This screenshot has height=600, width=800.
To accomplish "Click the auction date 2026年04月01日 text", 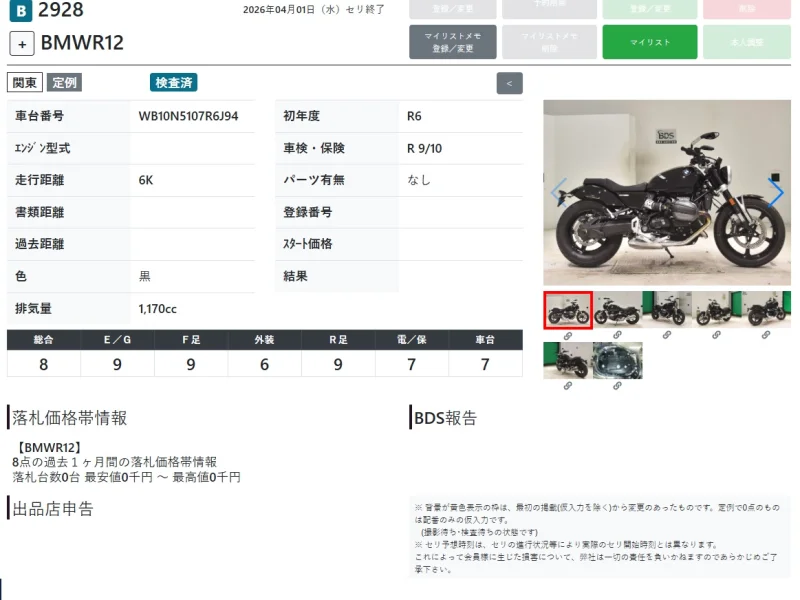I will (x=279, y=10).
